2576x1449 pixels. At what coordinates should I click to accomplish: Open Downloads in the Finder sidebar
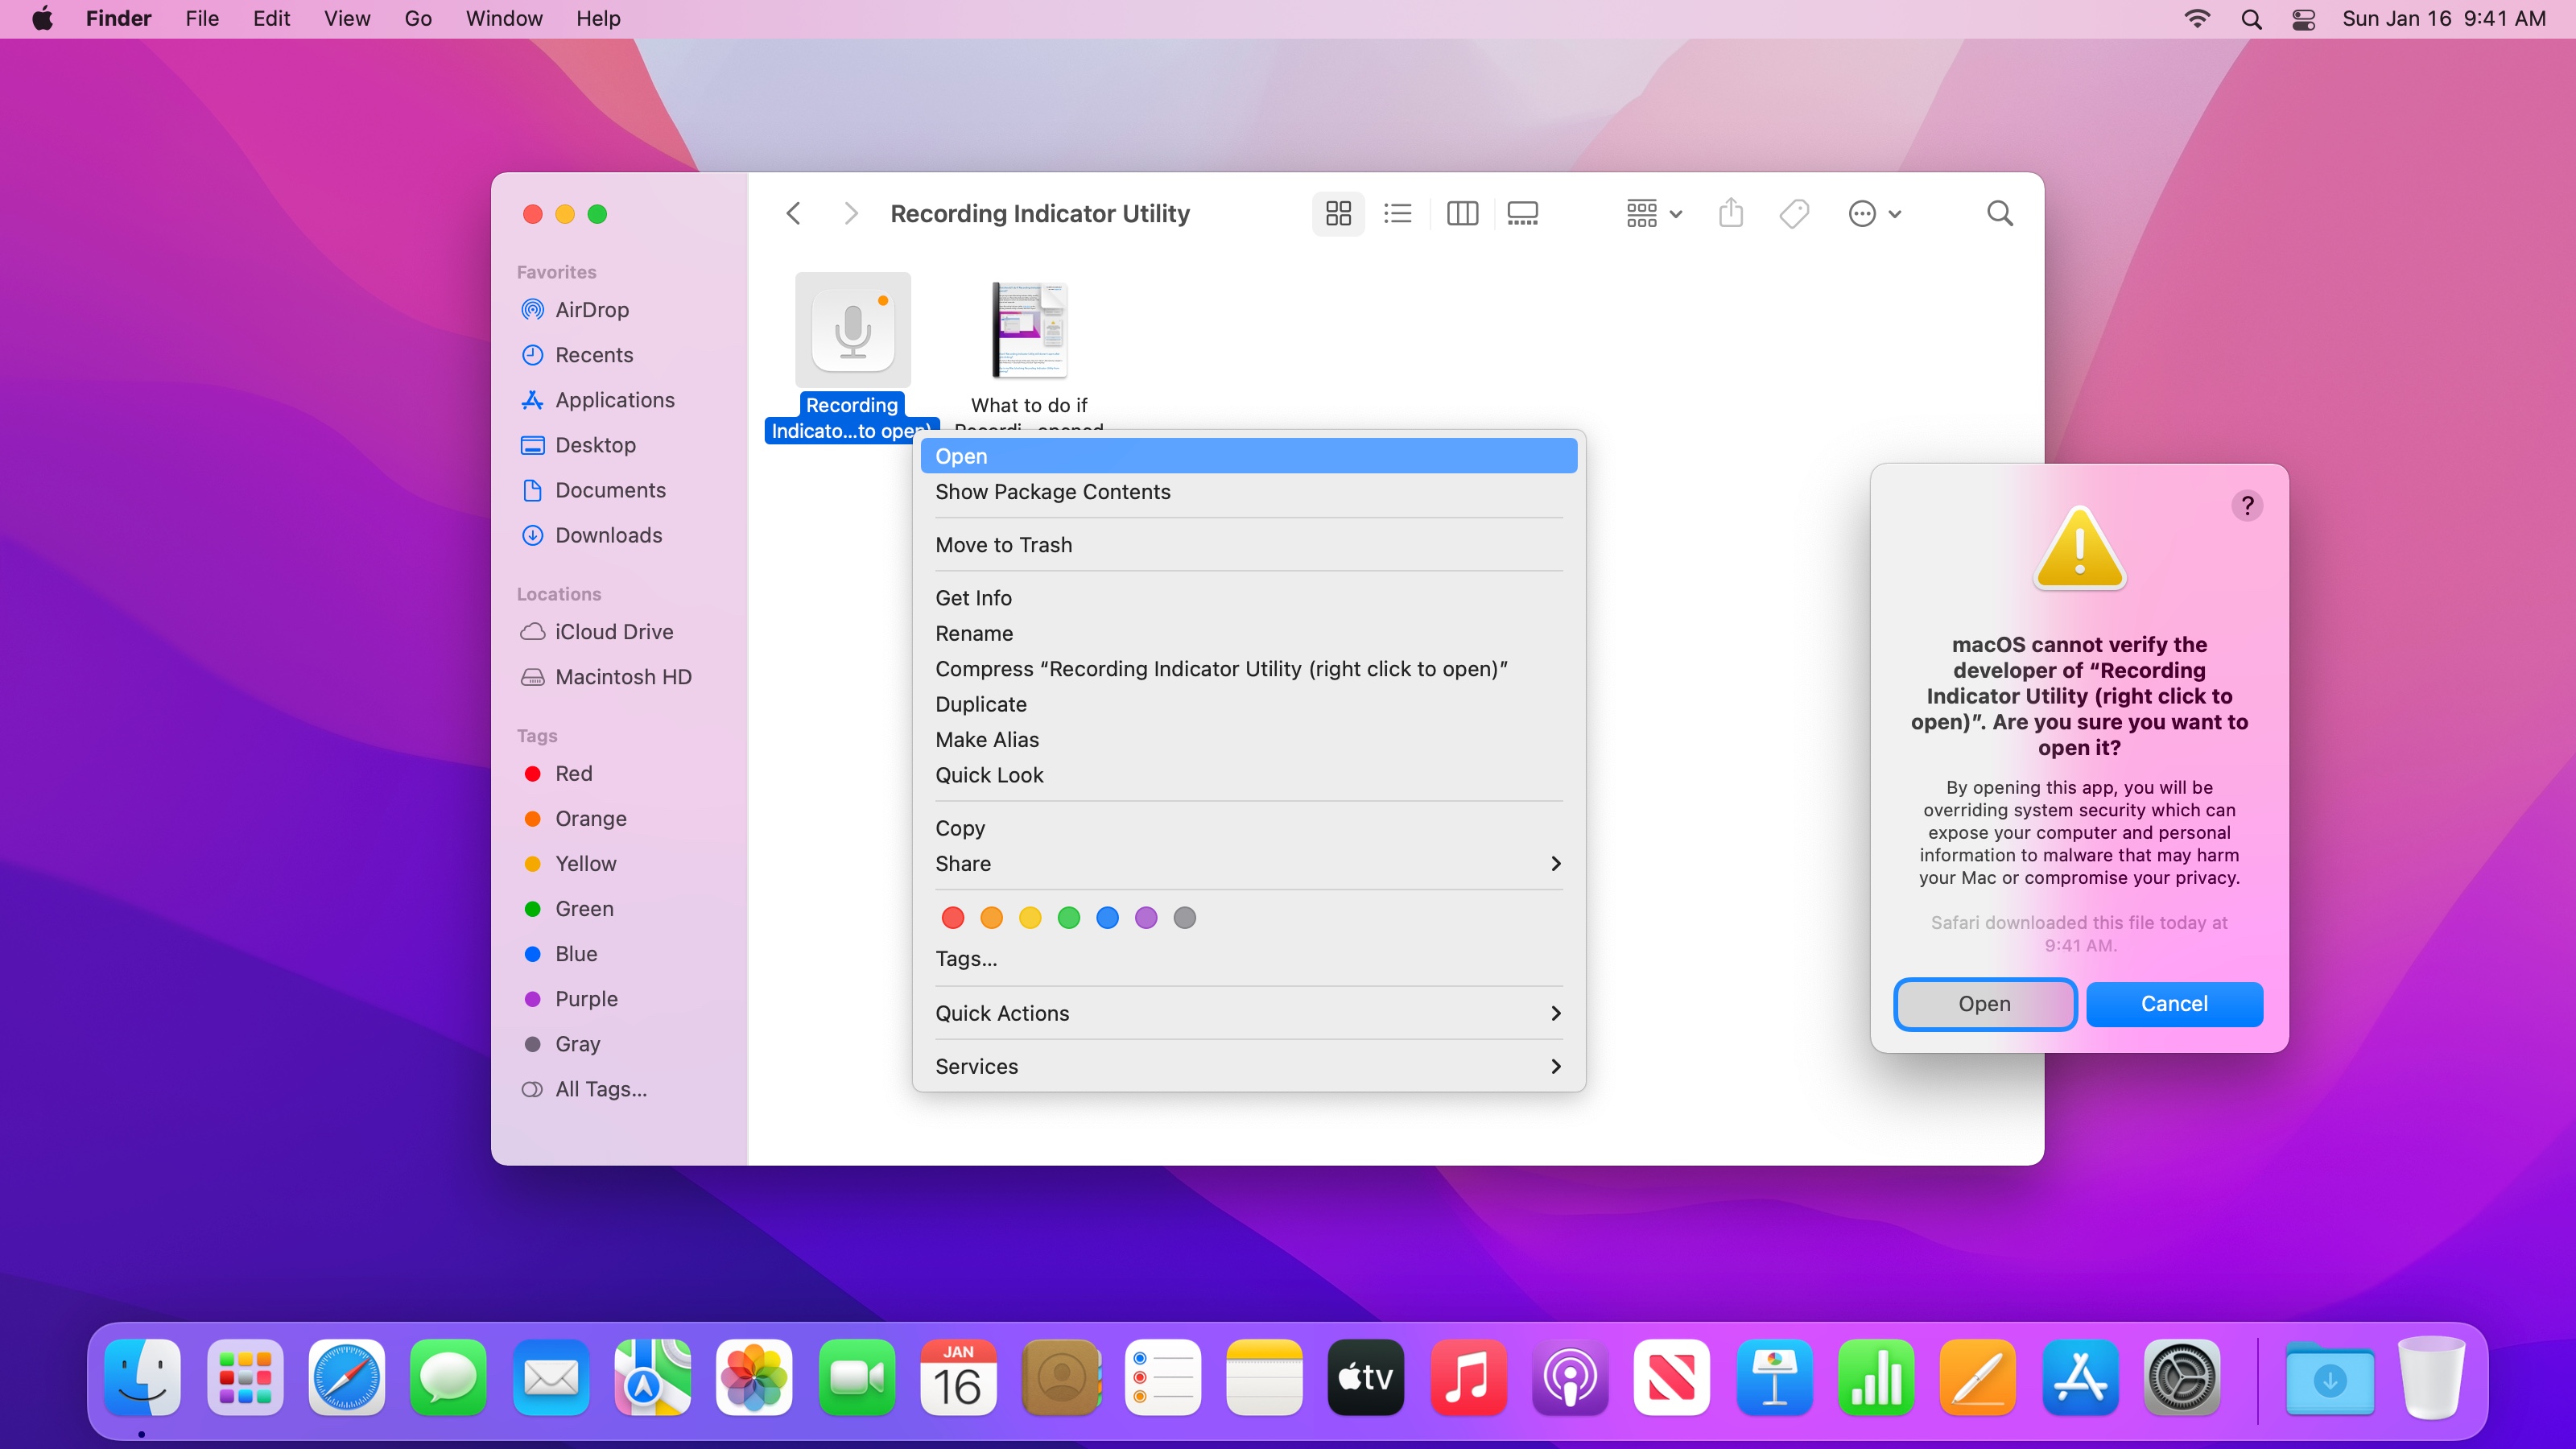(608, 535)
